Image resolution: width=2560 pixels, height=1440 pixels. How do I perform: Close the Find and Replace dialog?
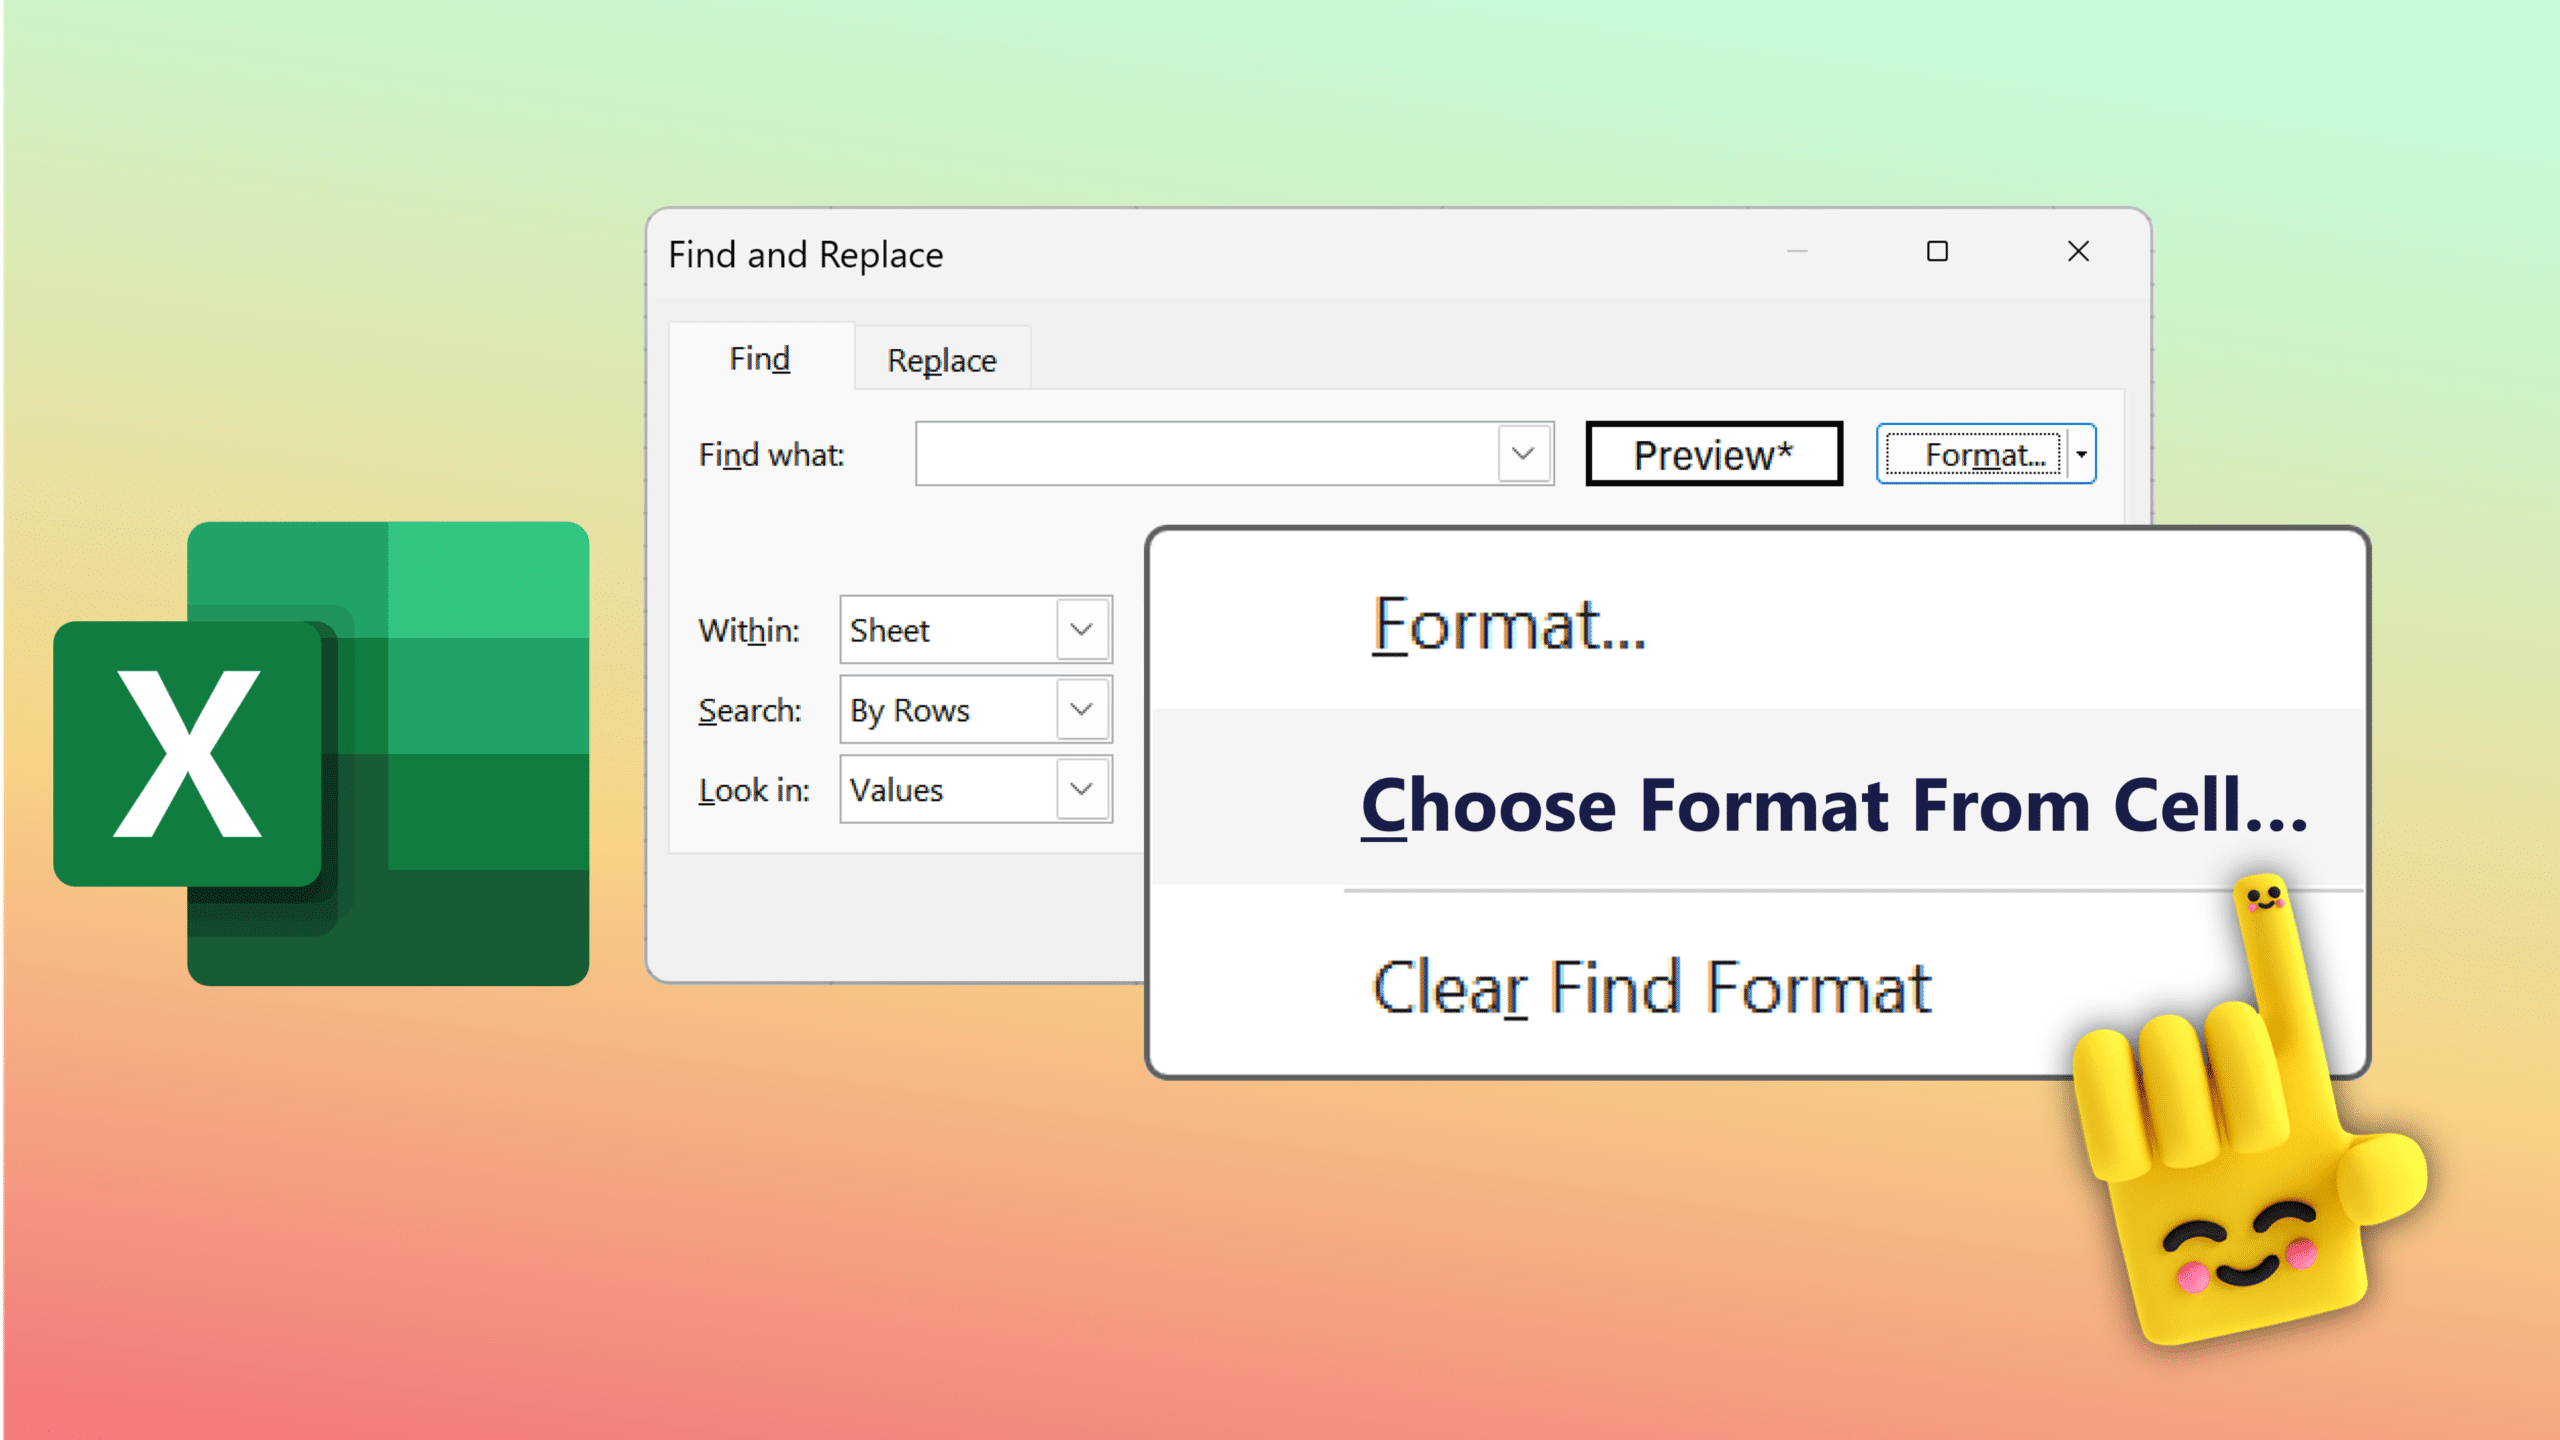click(x=2079, y=252)
